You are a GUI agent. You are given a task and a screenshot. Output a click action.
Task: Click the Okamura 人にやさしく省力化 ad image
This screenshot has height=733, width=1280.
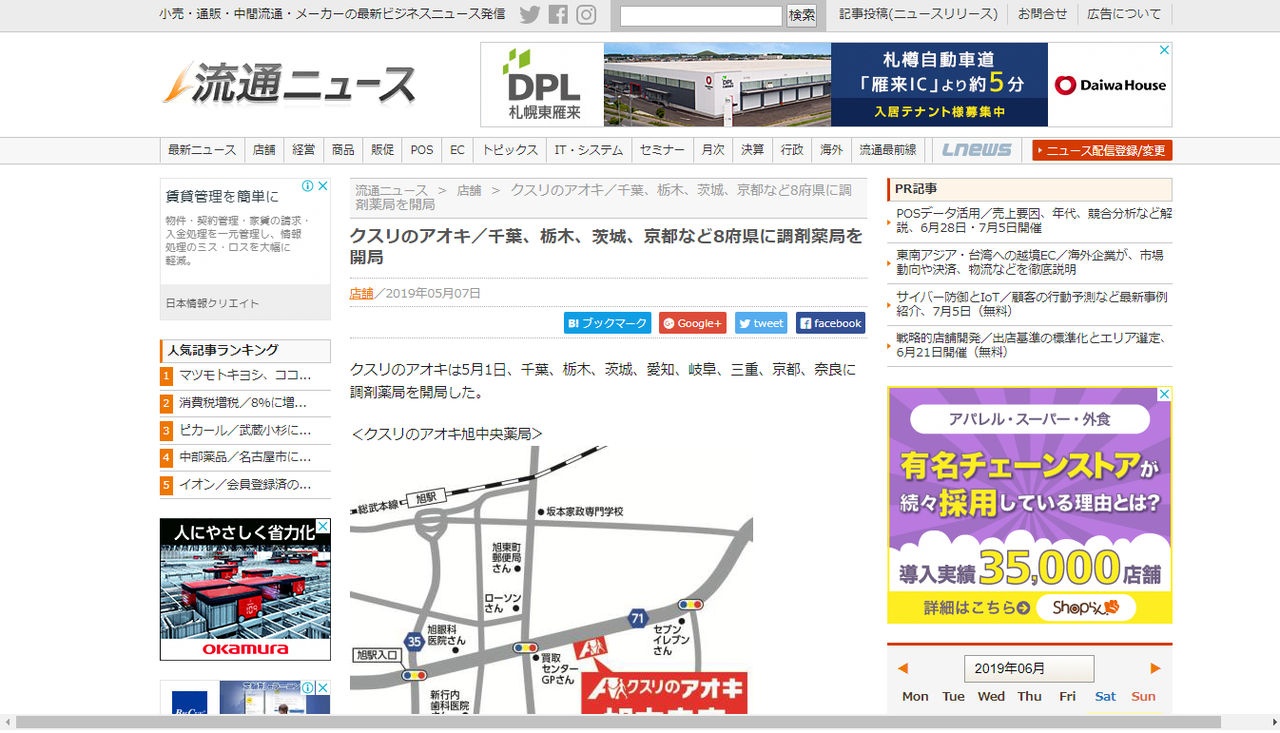pyautogui.click(x=245, y=589)
